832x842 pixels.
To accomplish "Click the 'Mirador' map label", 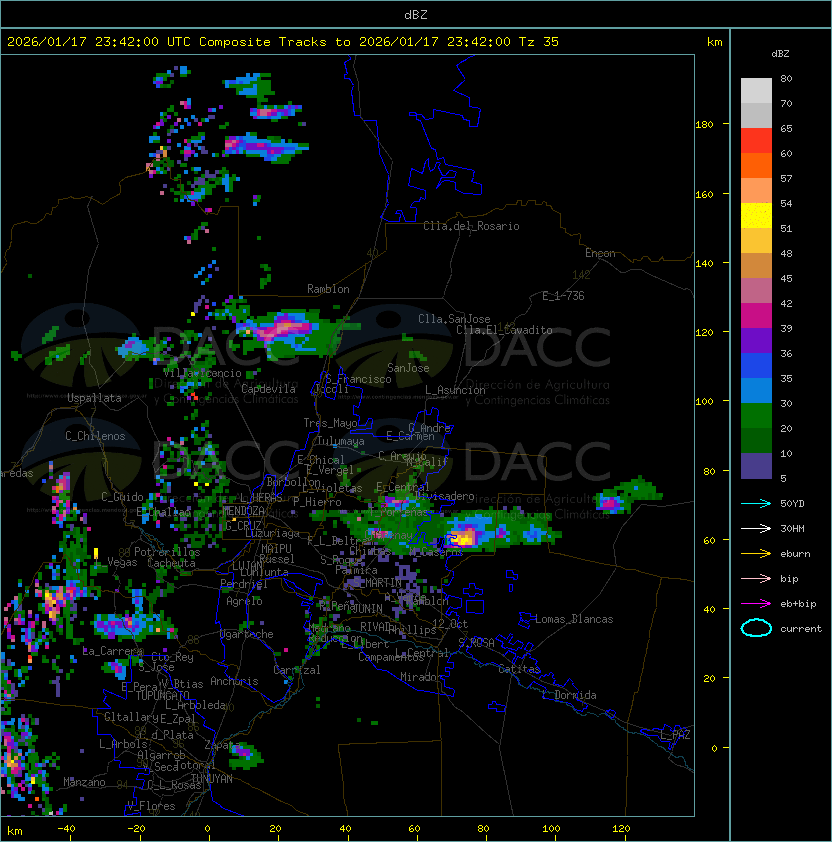I will pyautogui.click(x=422, y=677).
